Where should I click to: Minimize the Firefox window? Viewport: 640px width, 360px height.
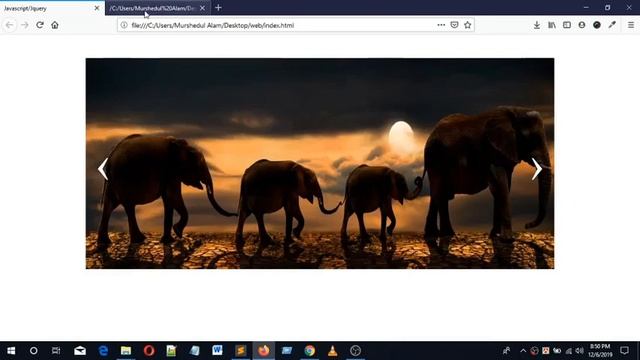tap(586, 7)
